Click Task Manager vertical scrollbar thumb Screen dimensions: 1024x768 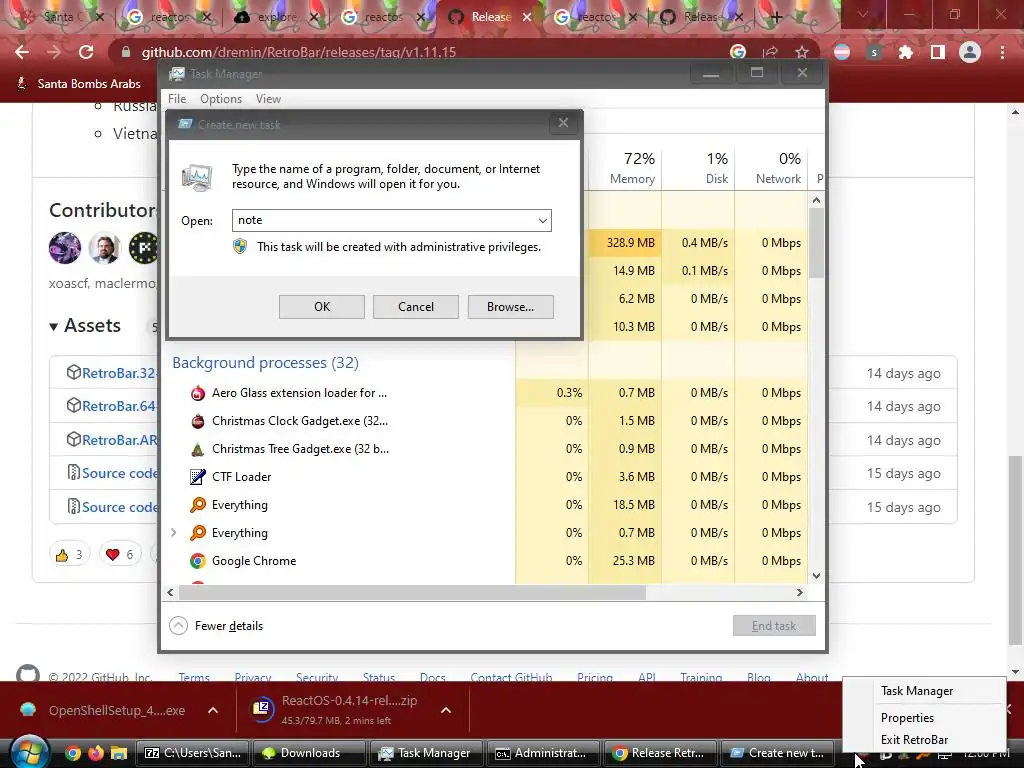816,243
